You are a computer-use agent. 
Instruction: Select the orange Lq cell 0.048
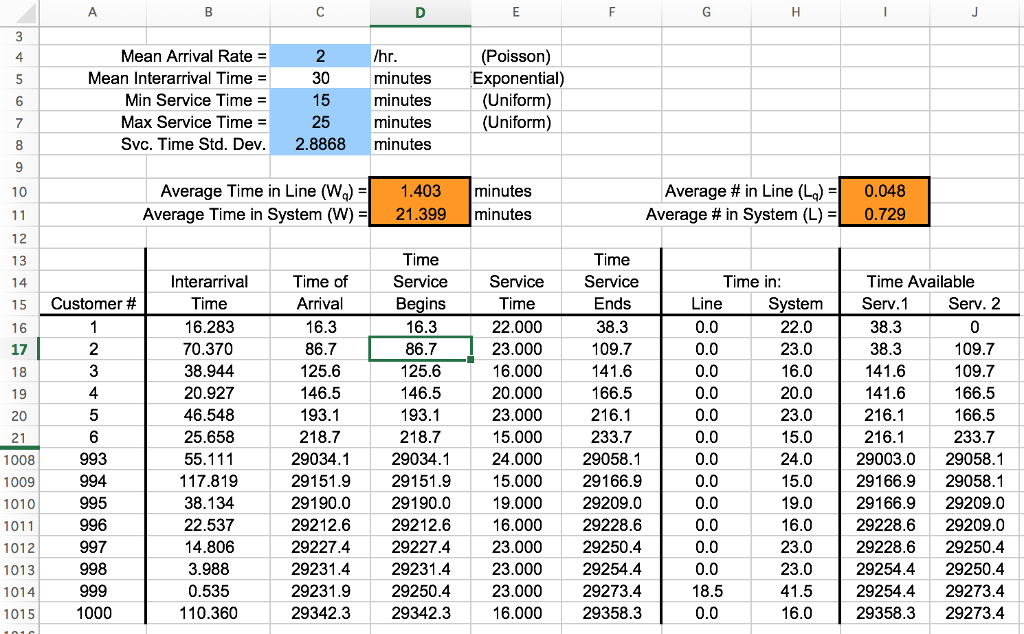coord(884,191)
